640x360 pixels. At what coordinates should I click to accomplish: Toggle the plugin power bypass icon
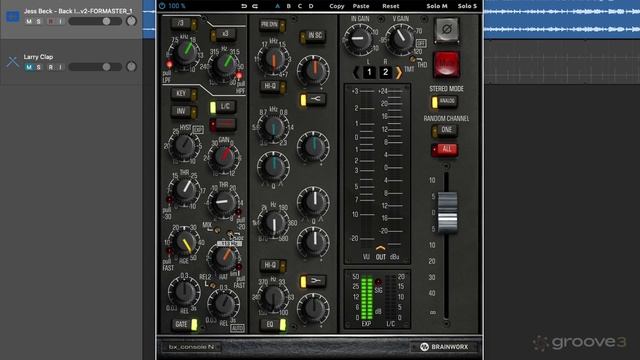(x=162, y=6)
